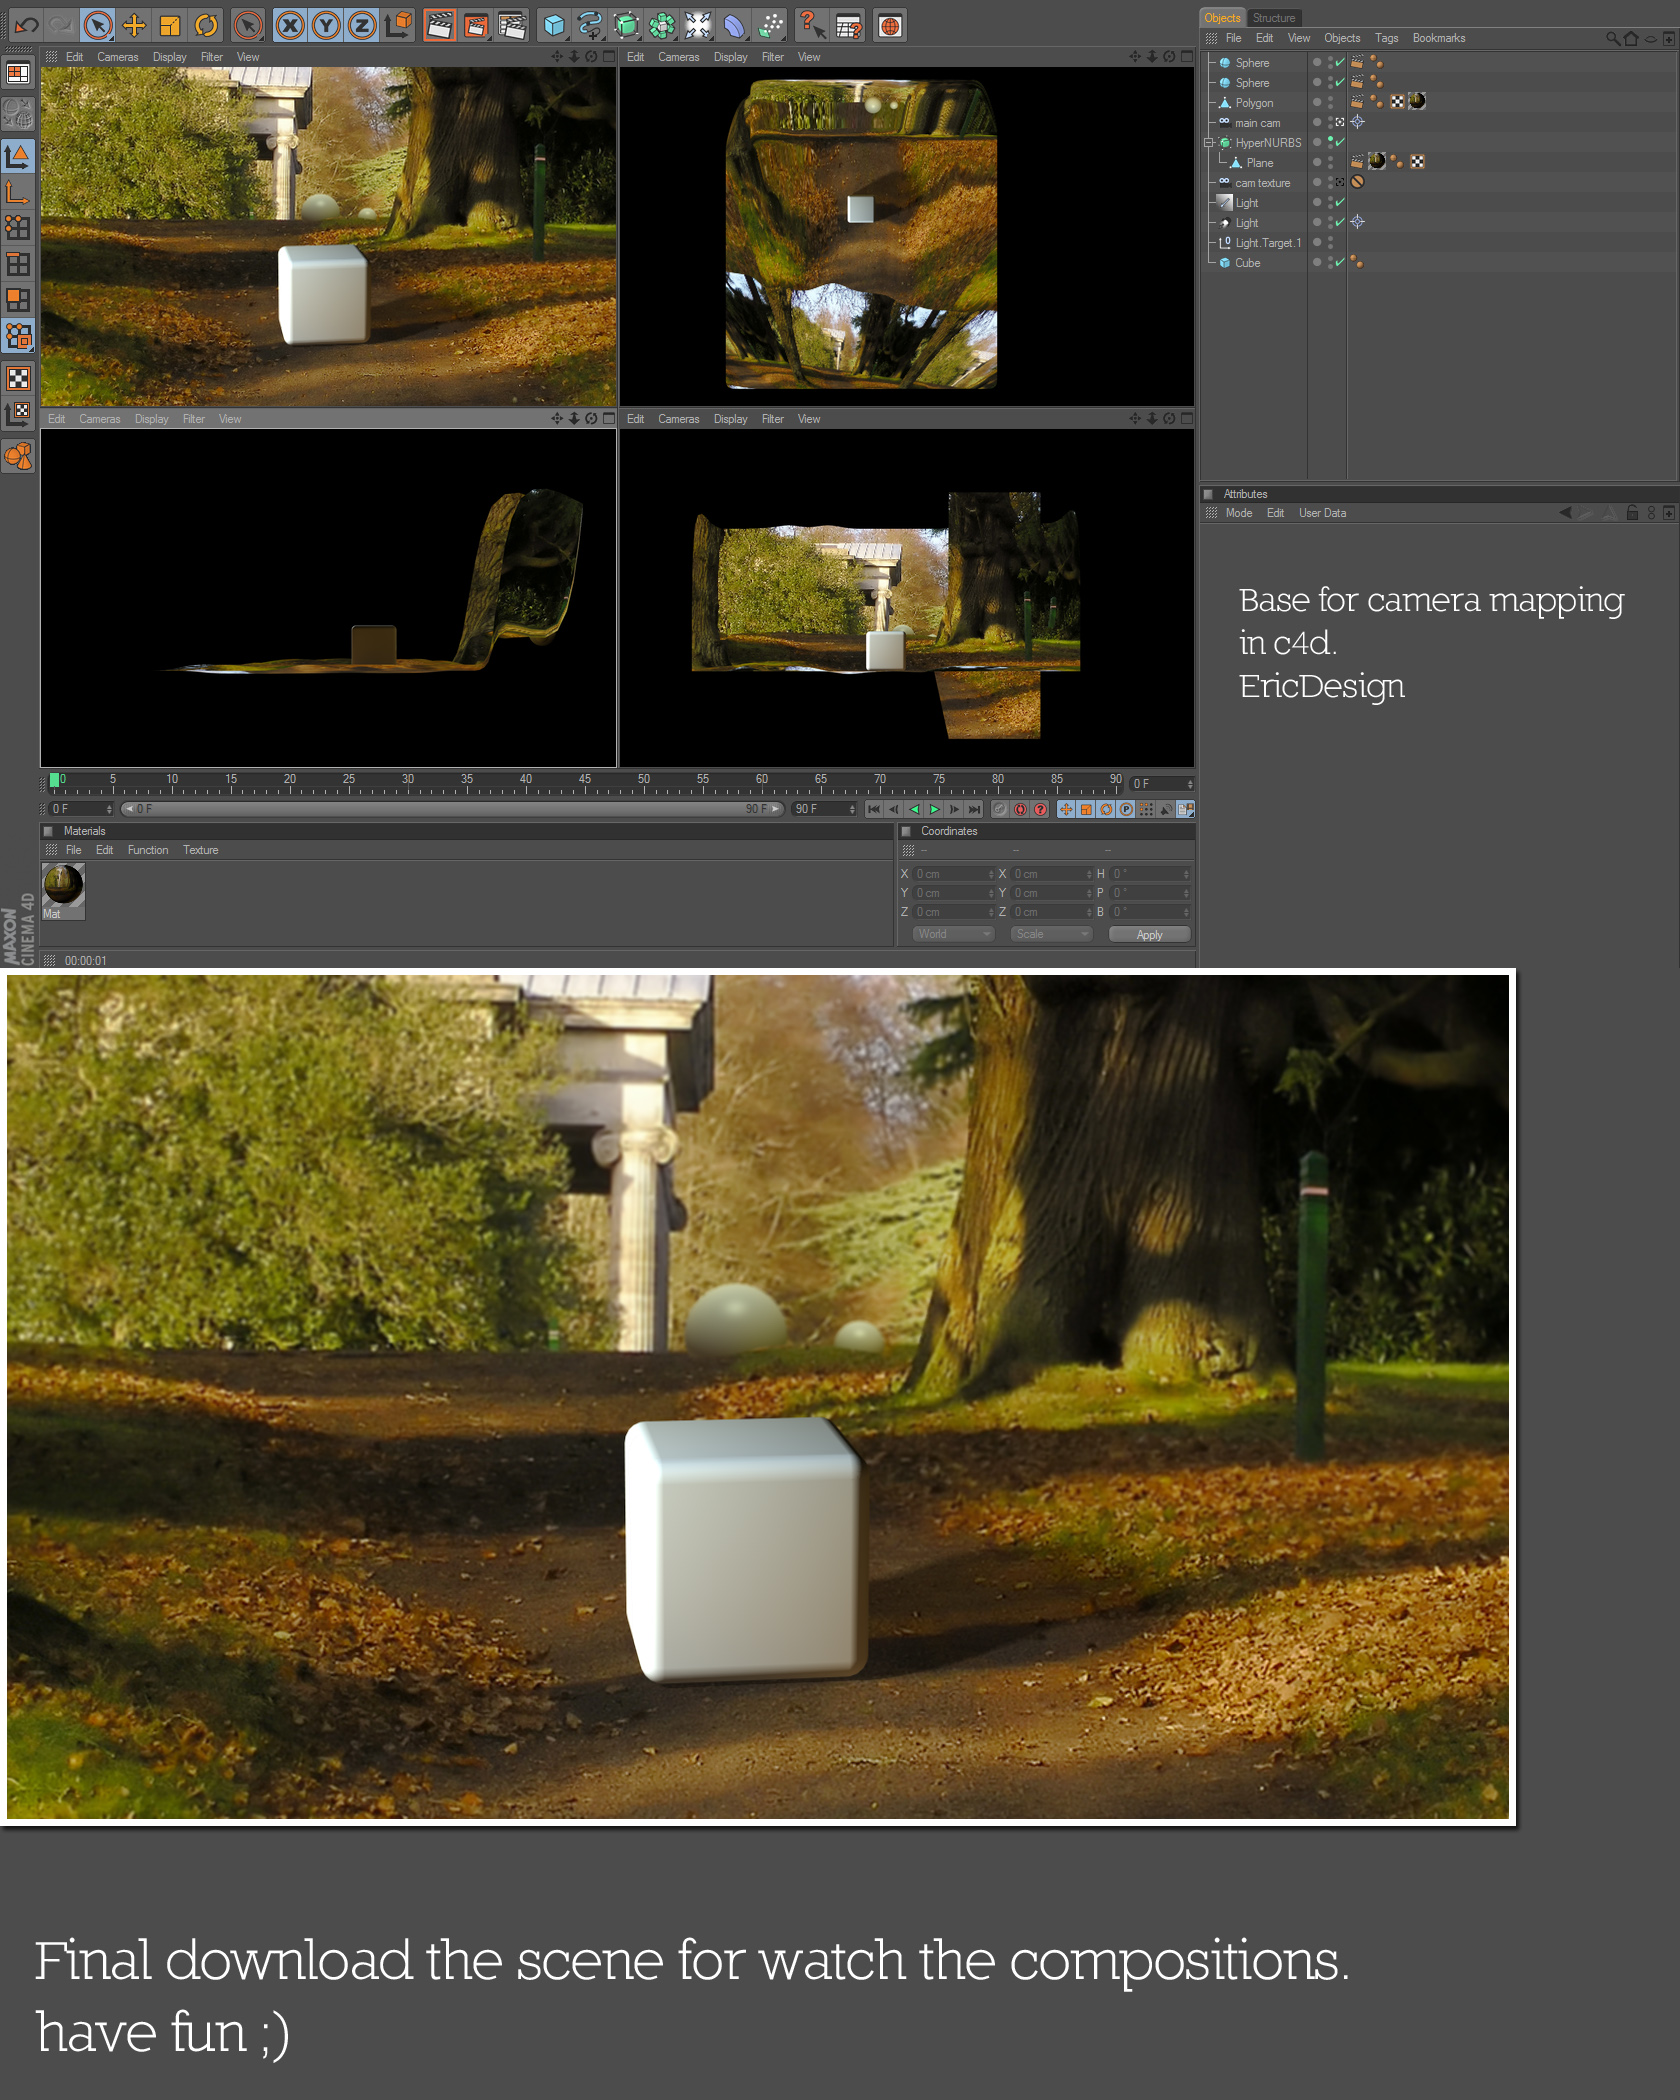Enable the cam texture camera toggle
Image resolution: width=1680 pixels, height=2100 pixels.
[1340, 182]
